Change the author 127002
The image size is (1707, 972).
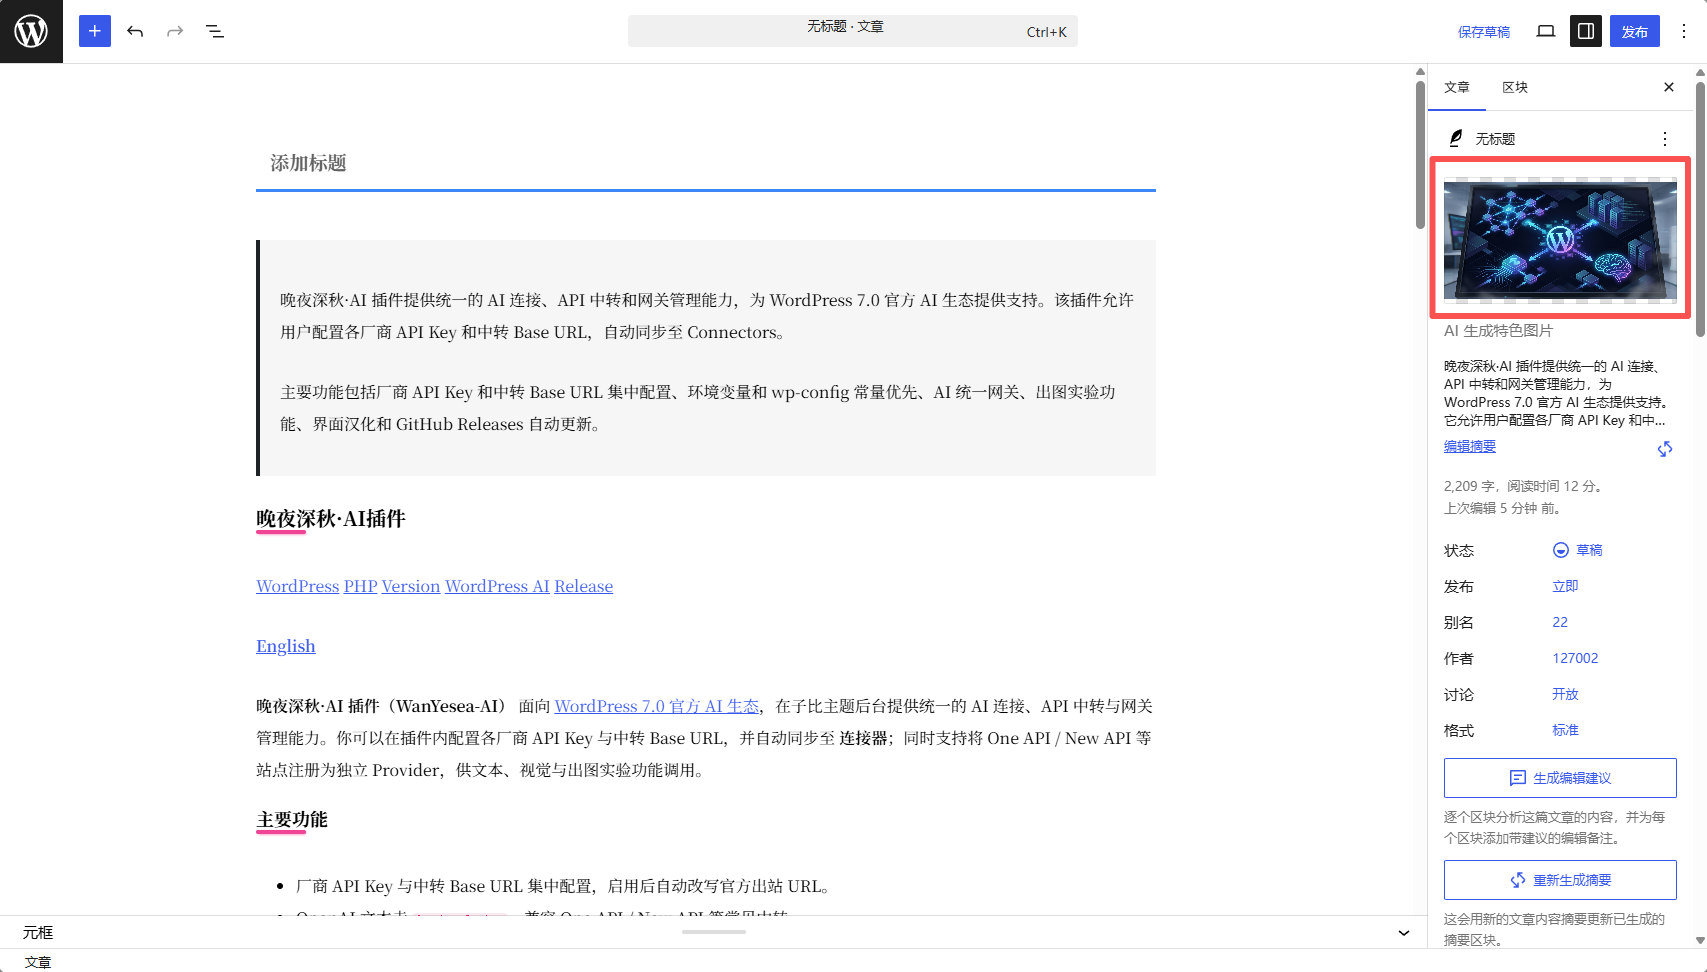pyautogui.click(x=1575, y=658)
